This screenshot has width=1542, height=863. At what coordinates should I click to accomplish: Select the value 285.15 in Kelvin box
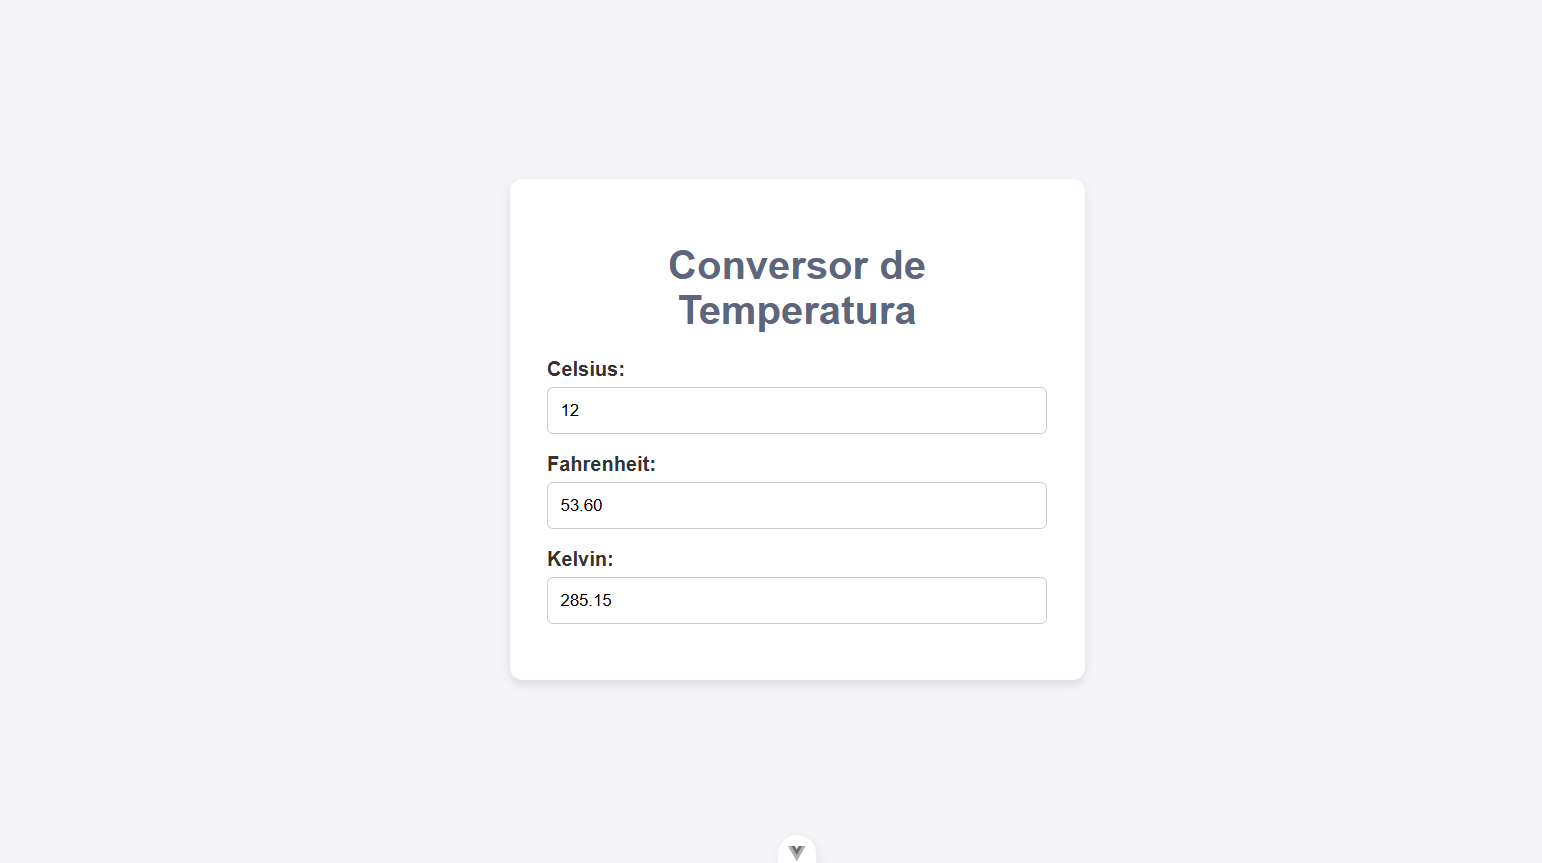pos(585,600)
